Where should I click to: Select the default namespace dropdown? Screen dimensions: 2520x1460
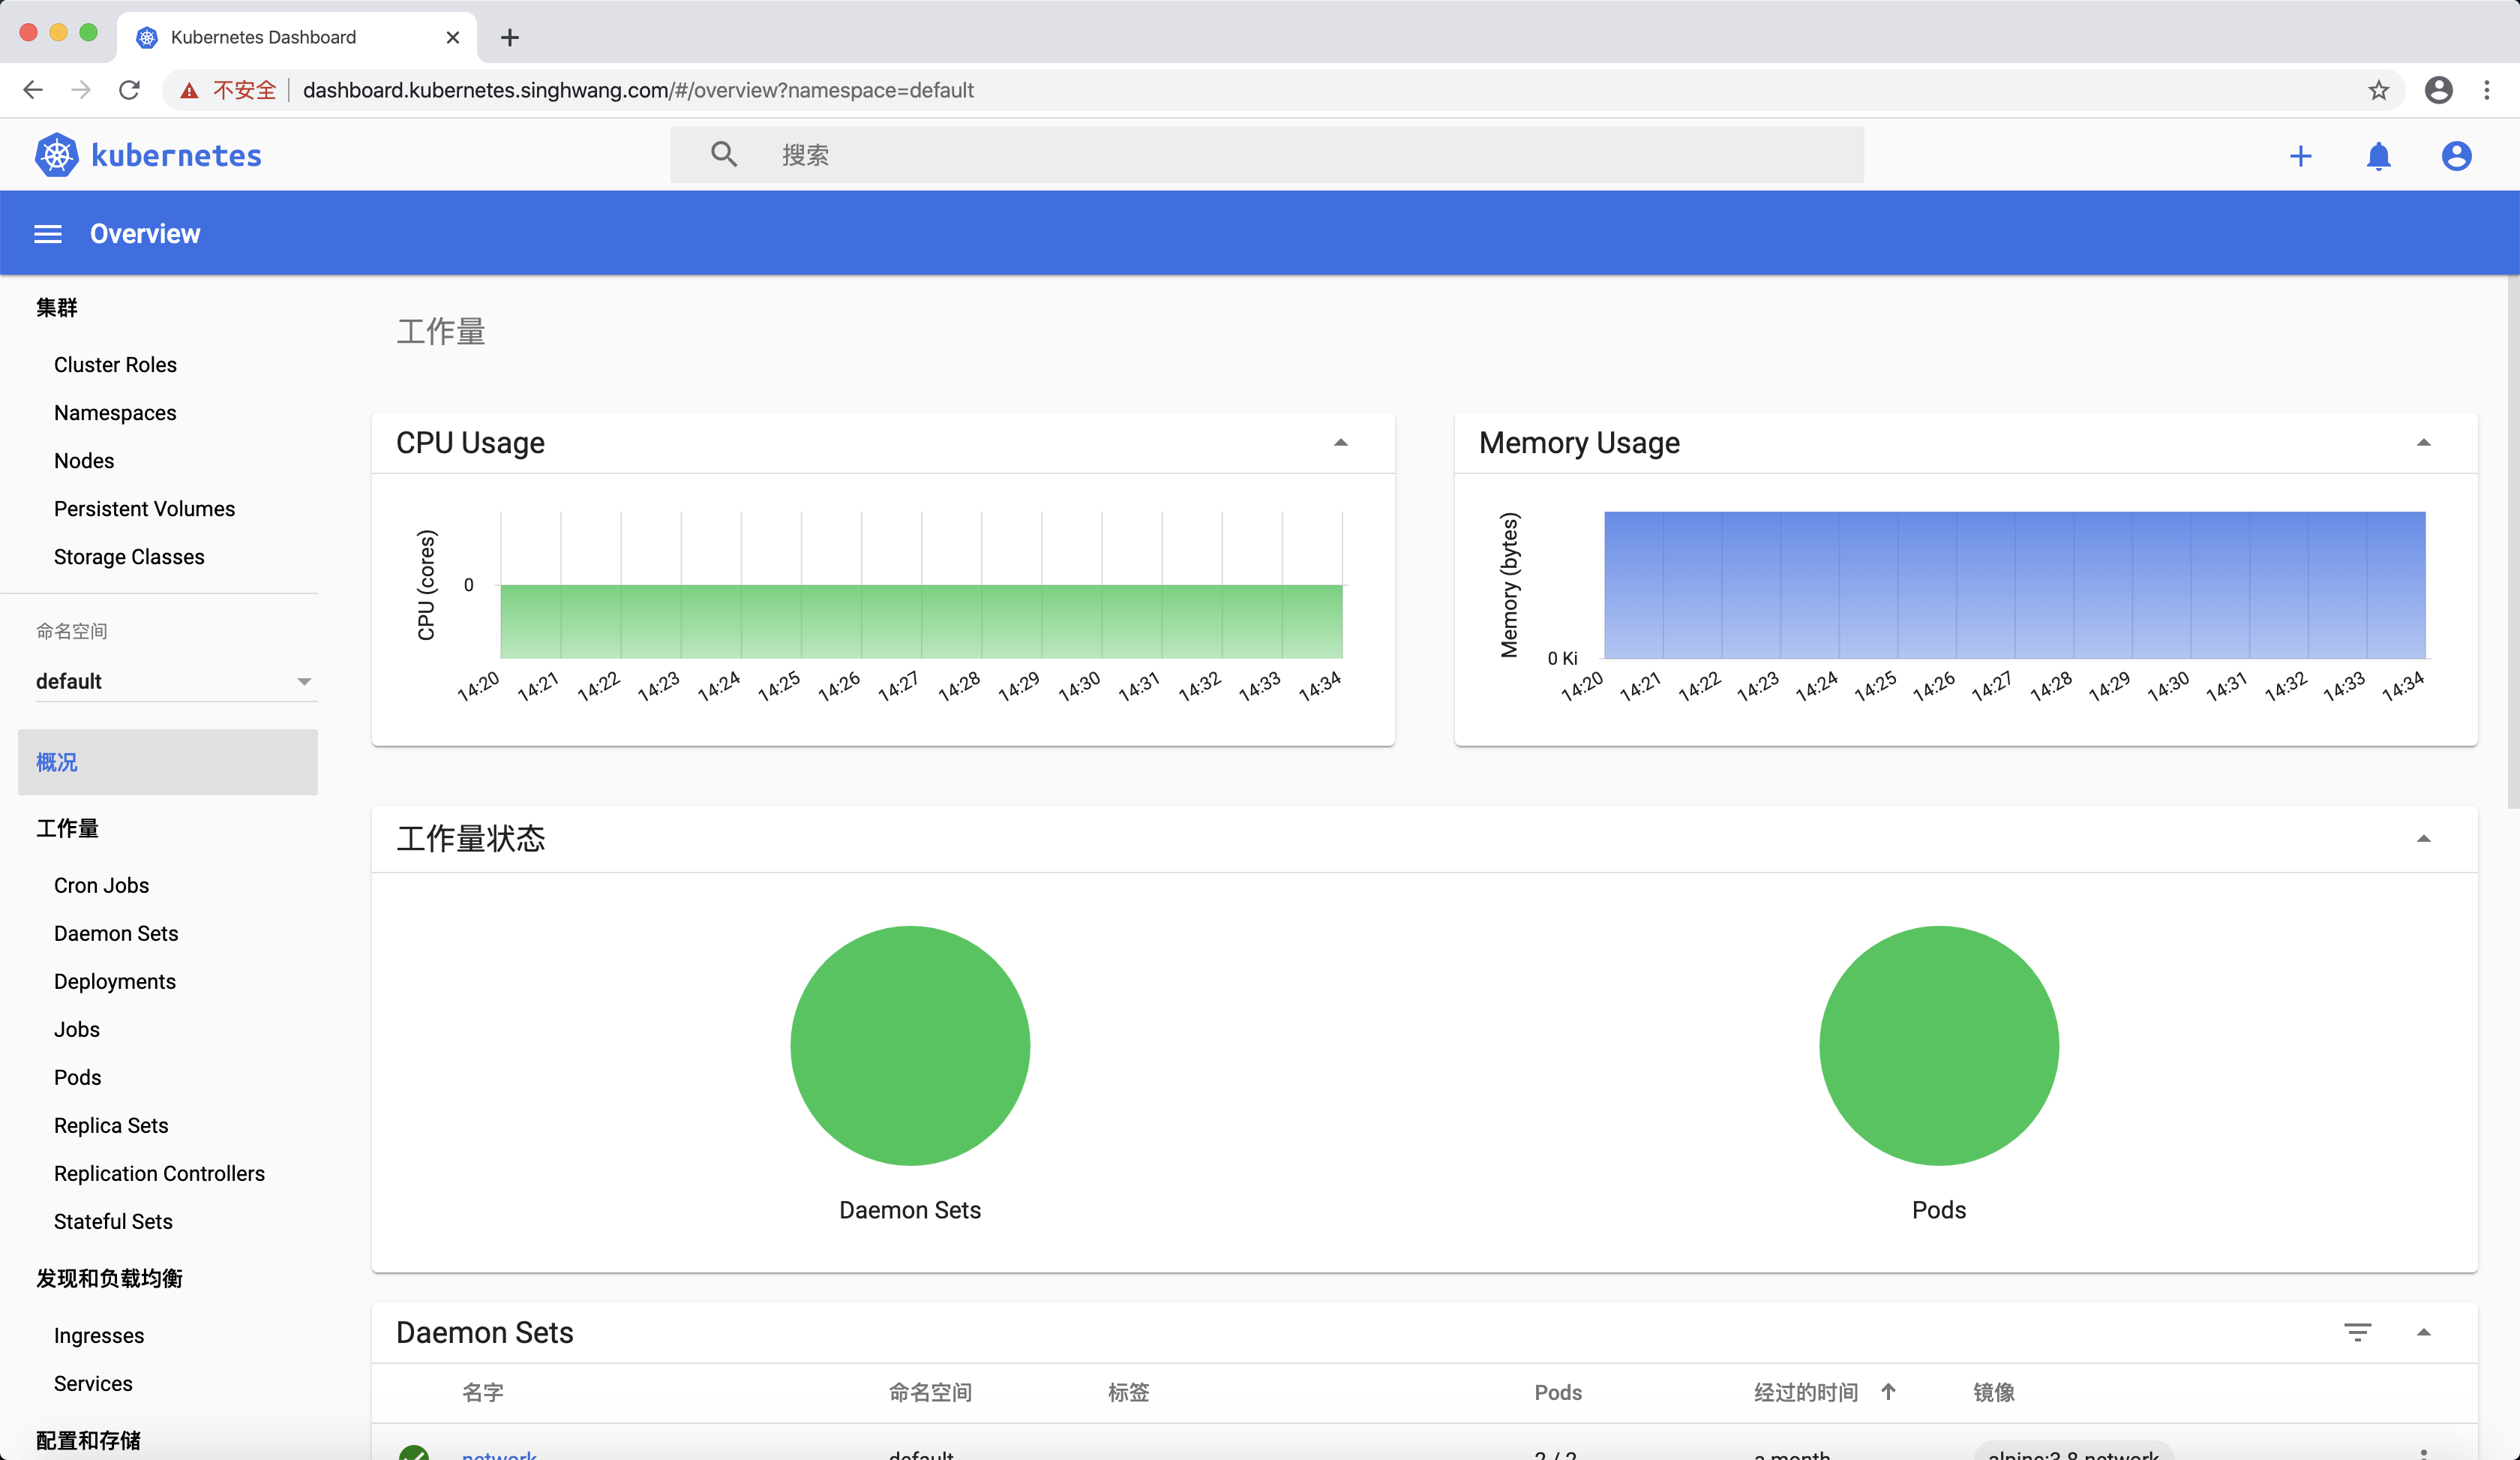click(166, 680)
